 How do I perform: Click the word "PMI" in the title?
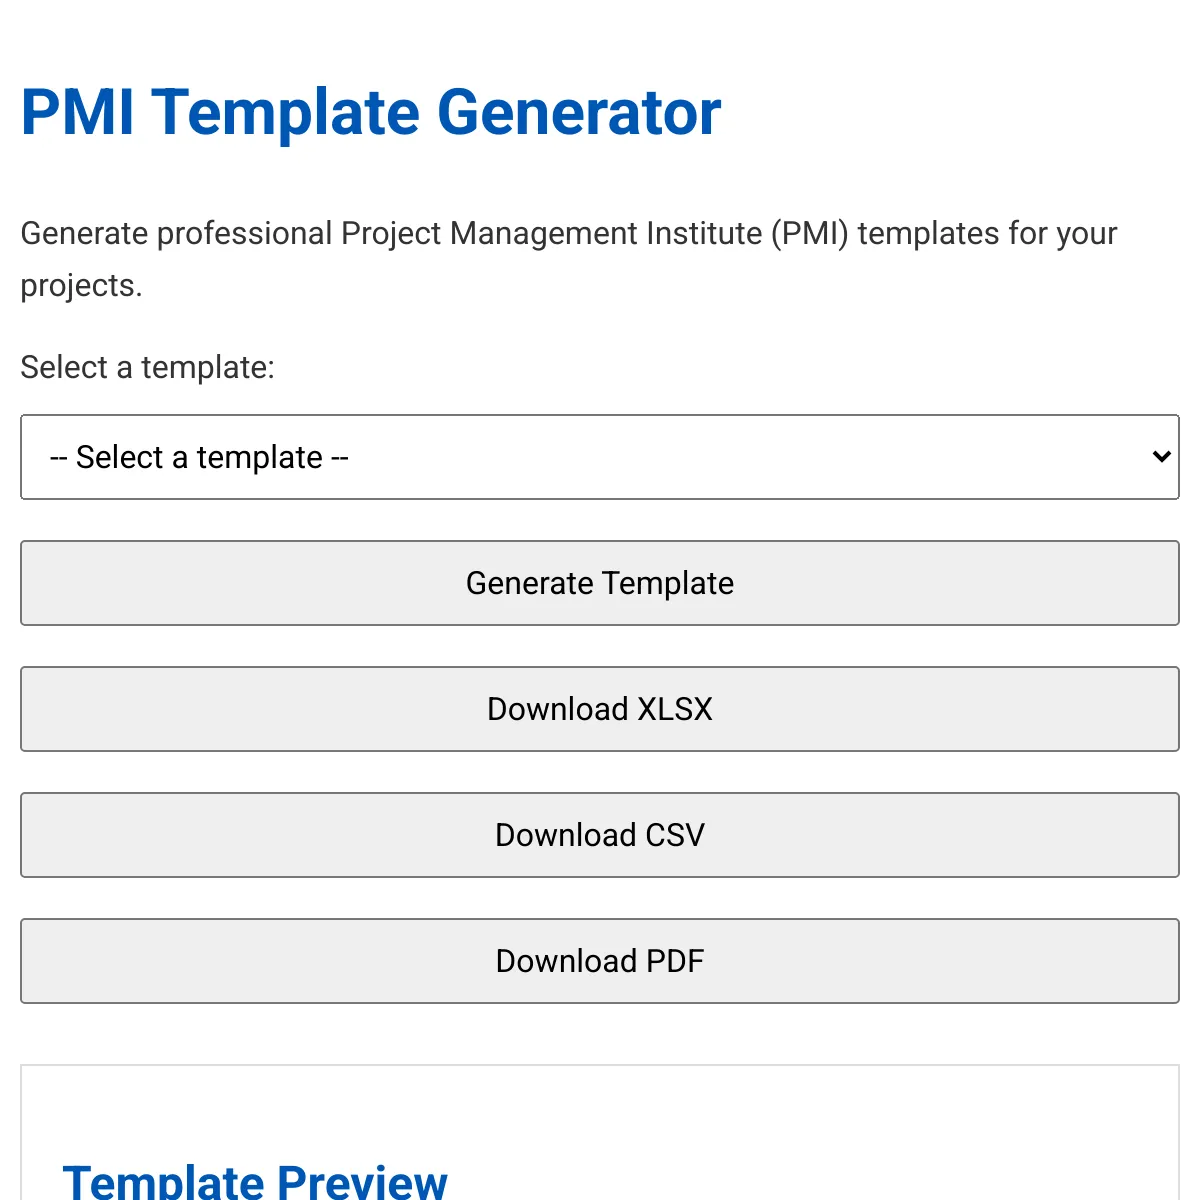[77, 112]
